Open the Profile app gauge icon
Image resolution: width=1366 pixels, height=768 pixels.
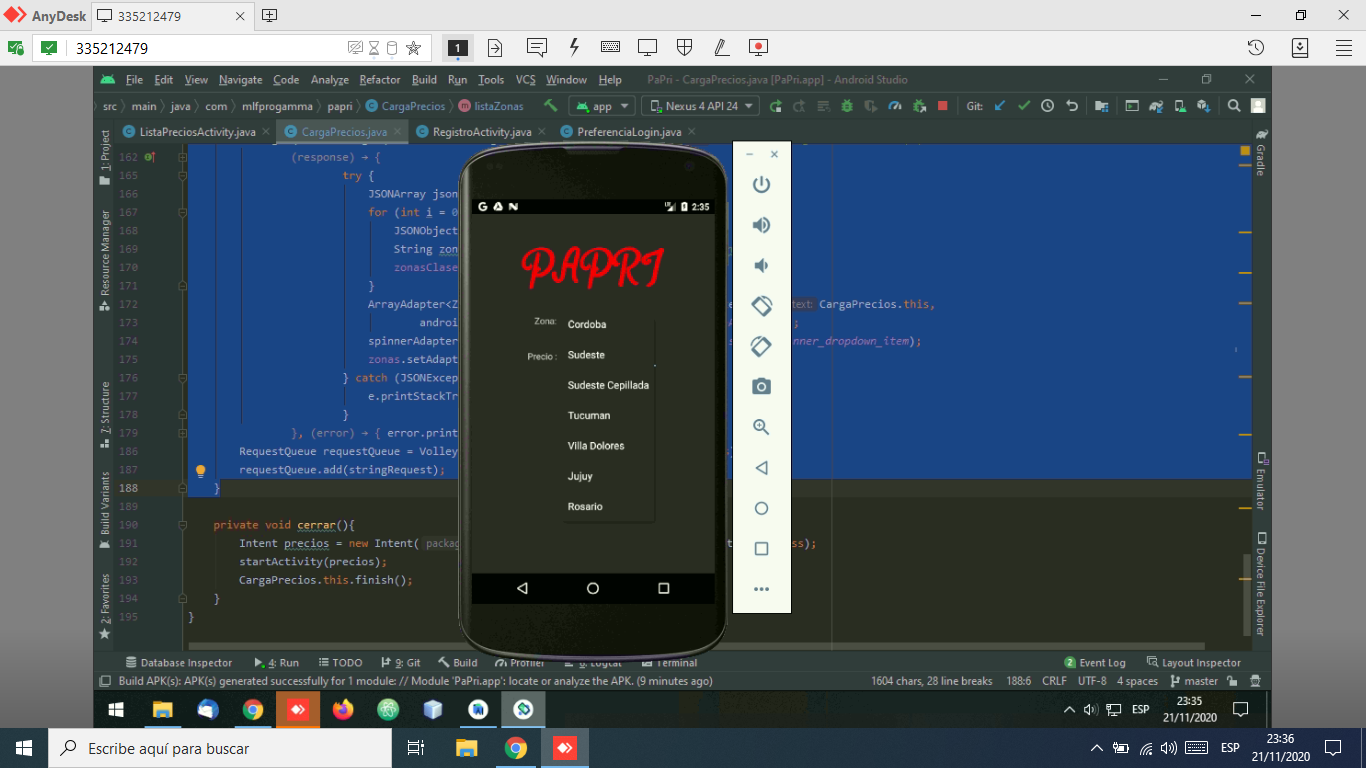click(895, 105)
